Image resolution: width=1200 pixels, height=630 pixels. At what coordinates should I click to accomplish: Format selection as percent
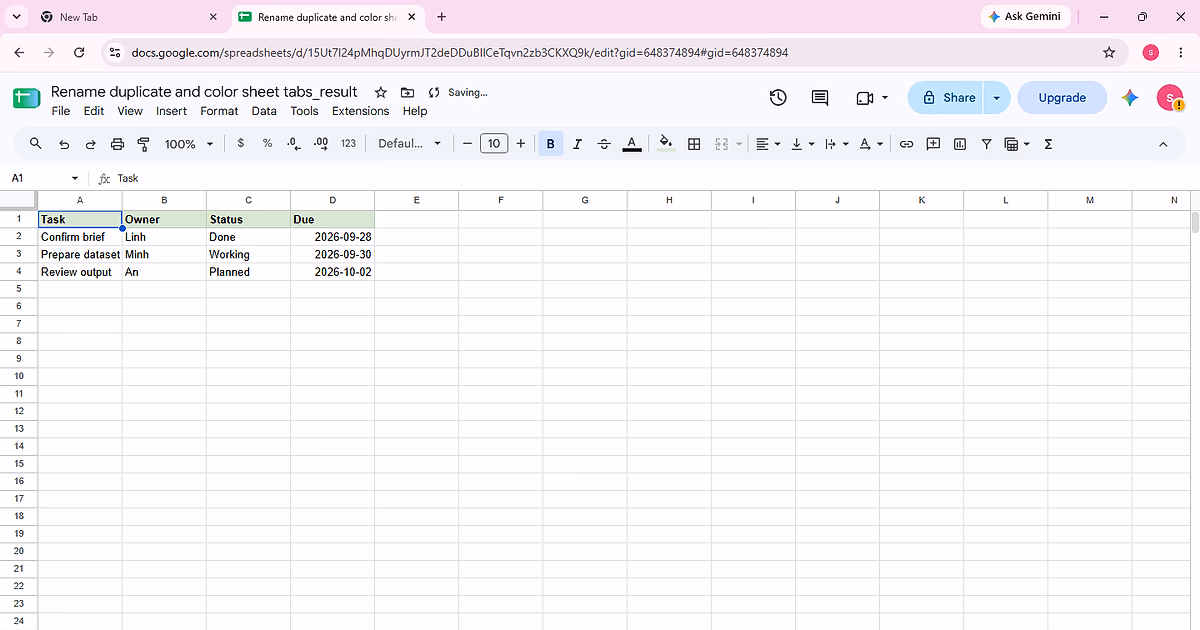267,144
